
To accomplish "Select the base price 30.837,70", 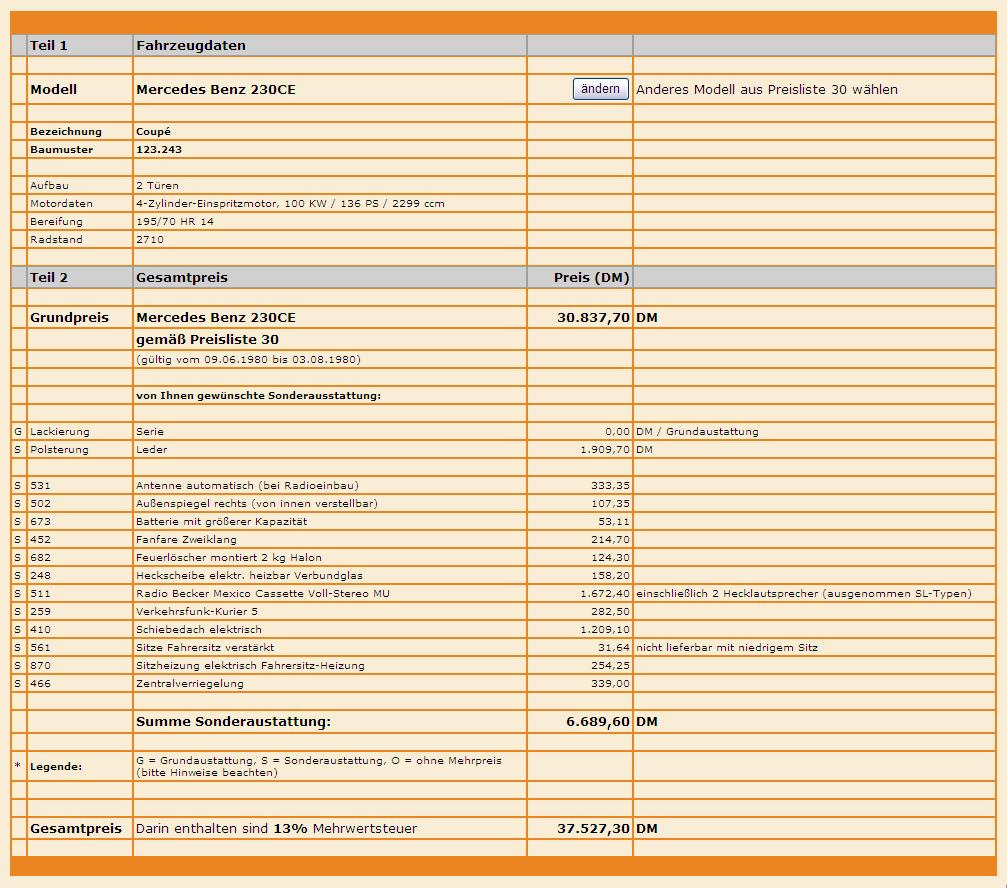I will point(593,317).
